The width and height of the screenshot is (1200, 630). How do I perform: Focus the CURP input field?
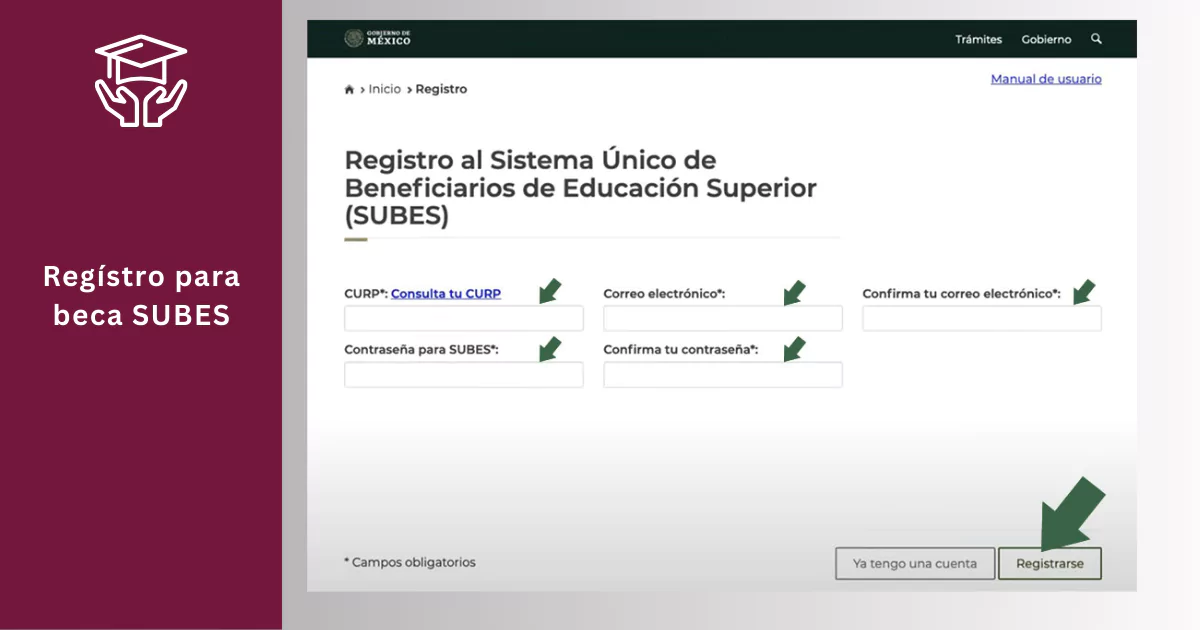464,319
